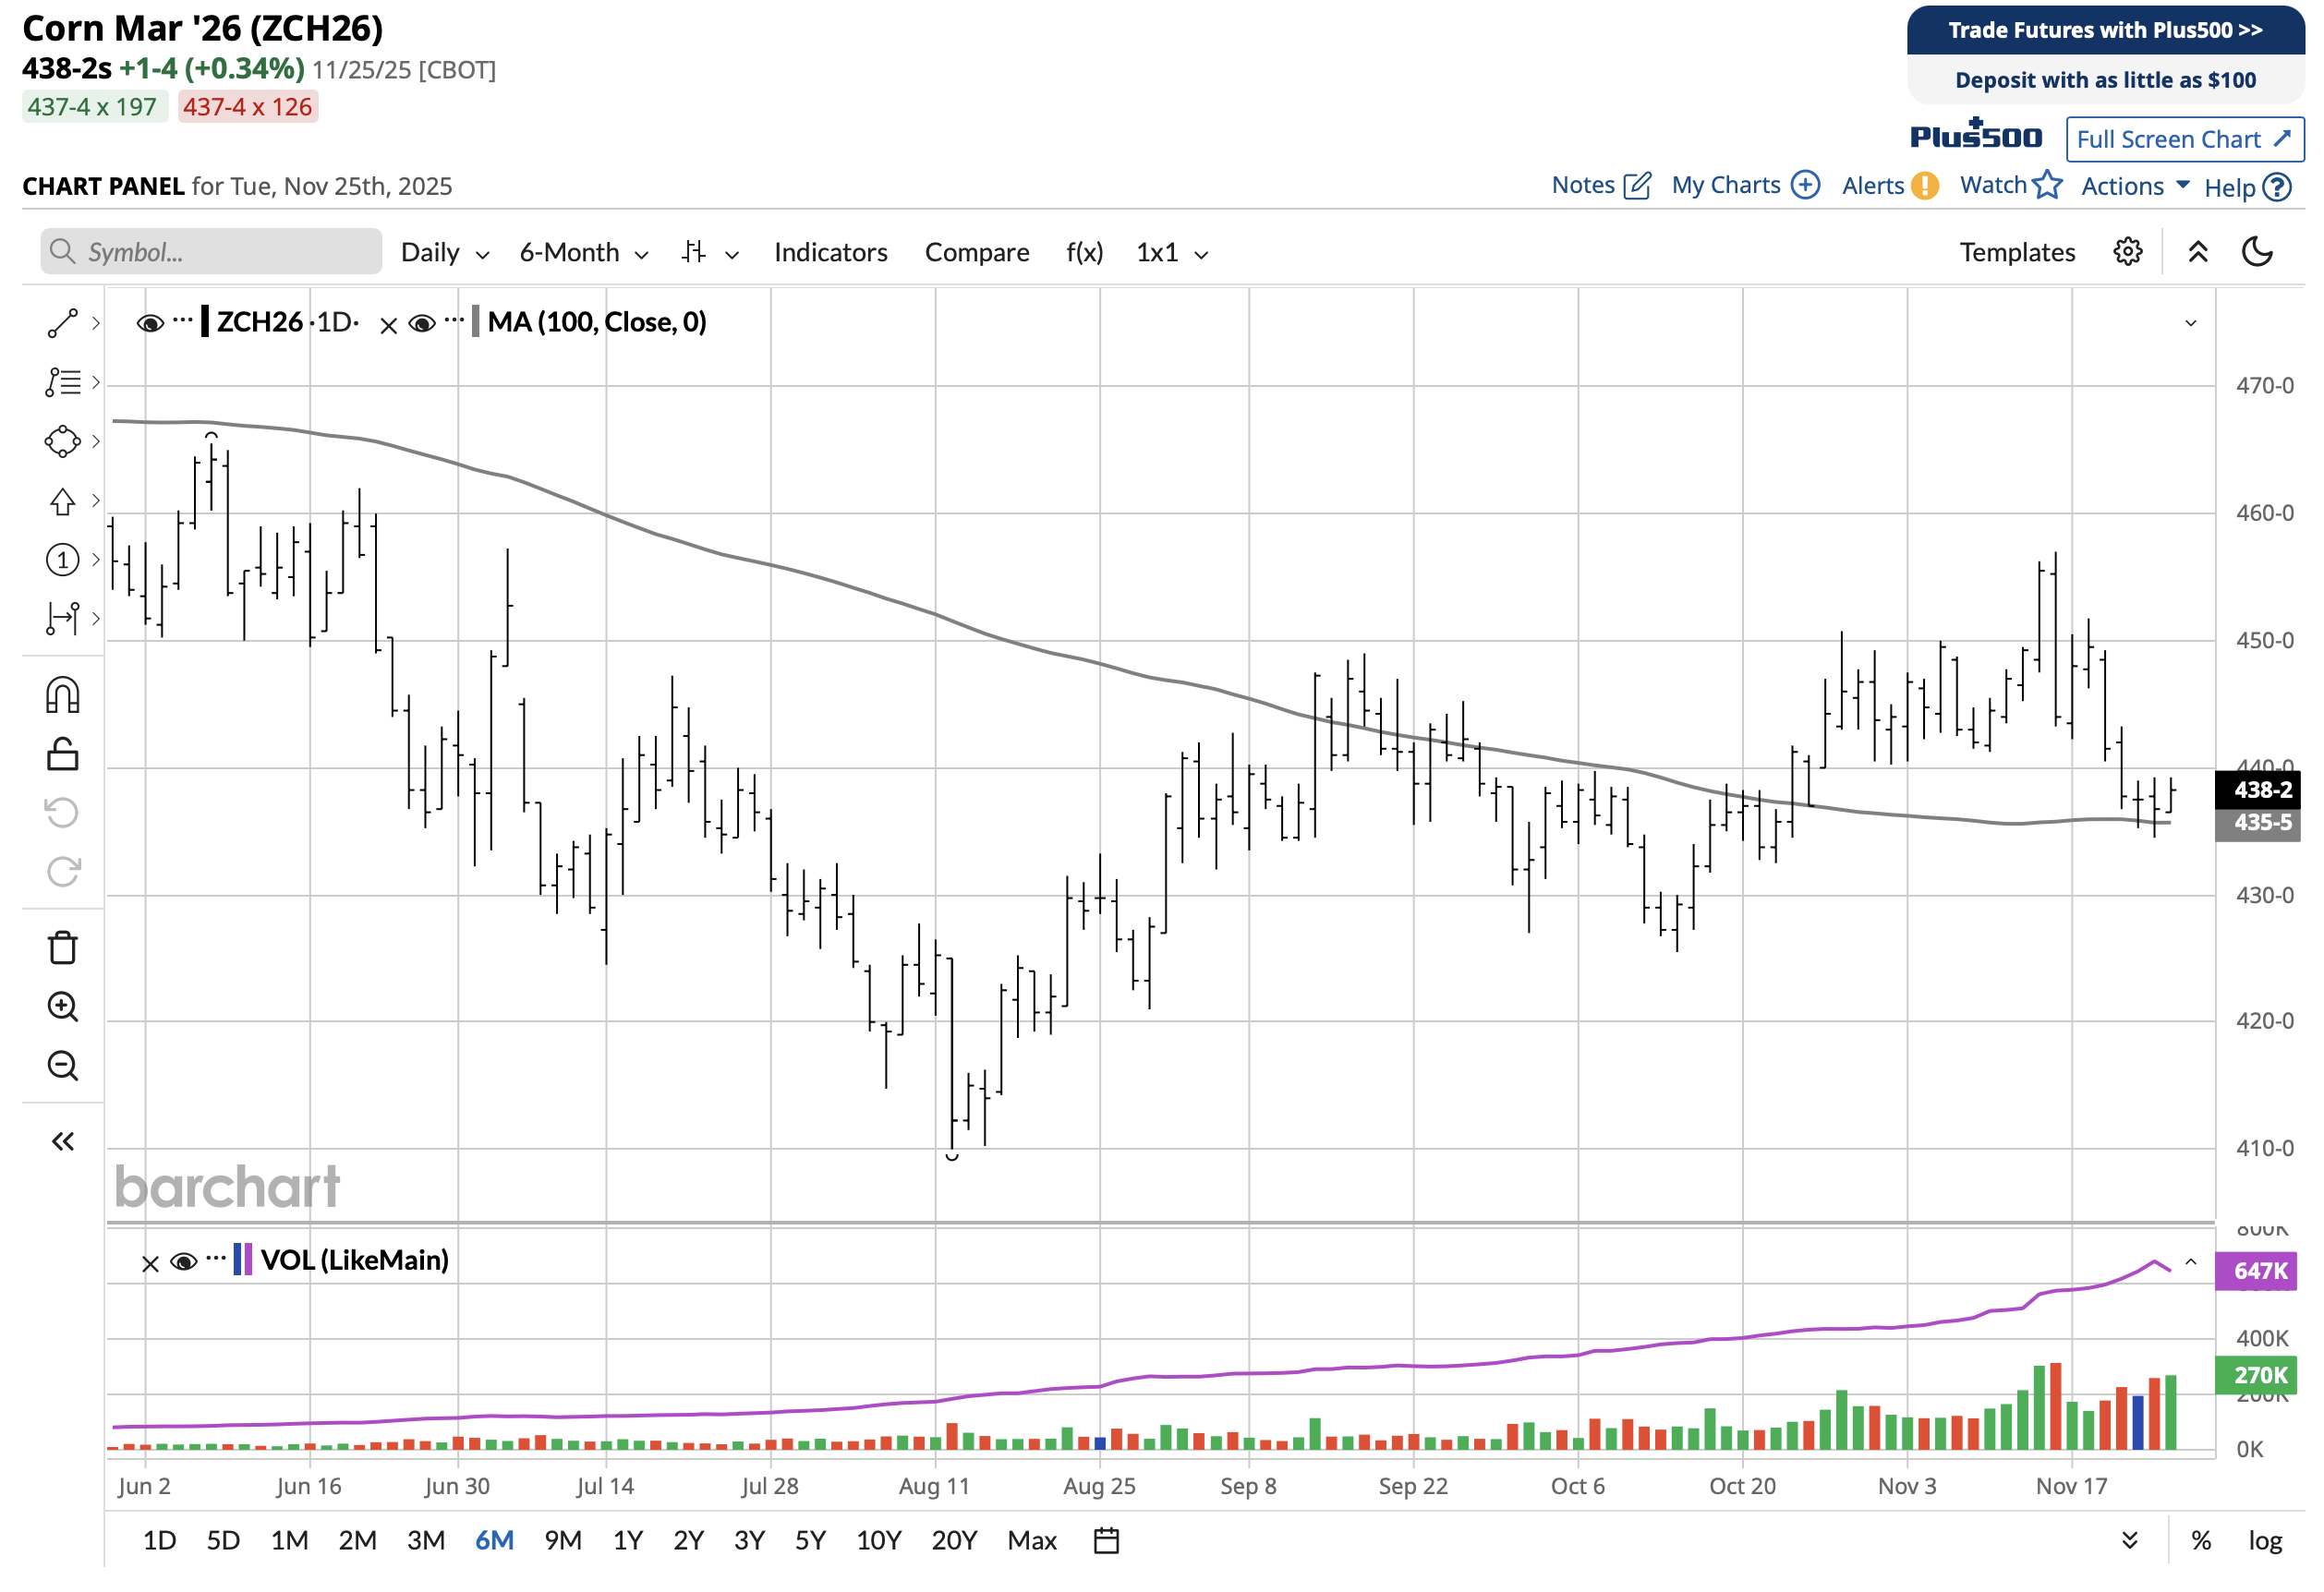This screenshot has height=1592, width=2324.
Task: Open chart settings gear icon
Action: pyautogui.click(x=2127, y=252)
